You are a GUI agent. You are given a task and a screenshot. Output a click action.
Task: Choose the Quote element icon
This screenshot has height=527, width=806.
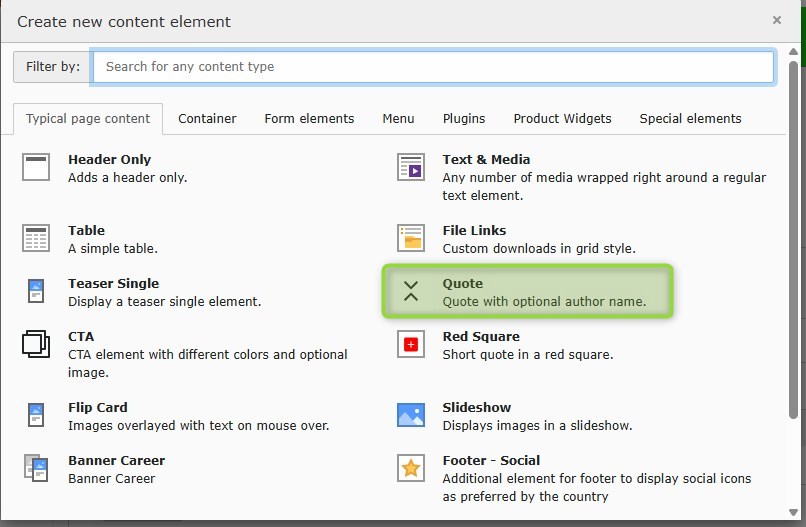411,291
